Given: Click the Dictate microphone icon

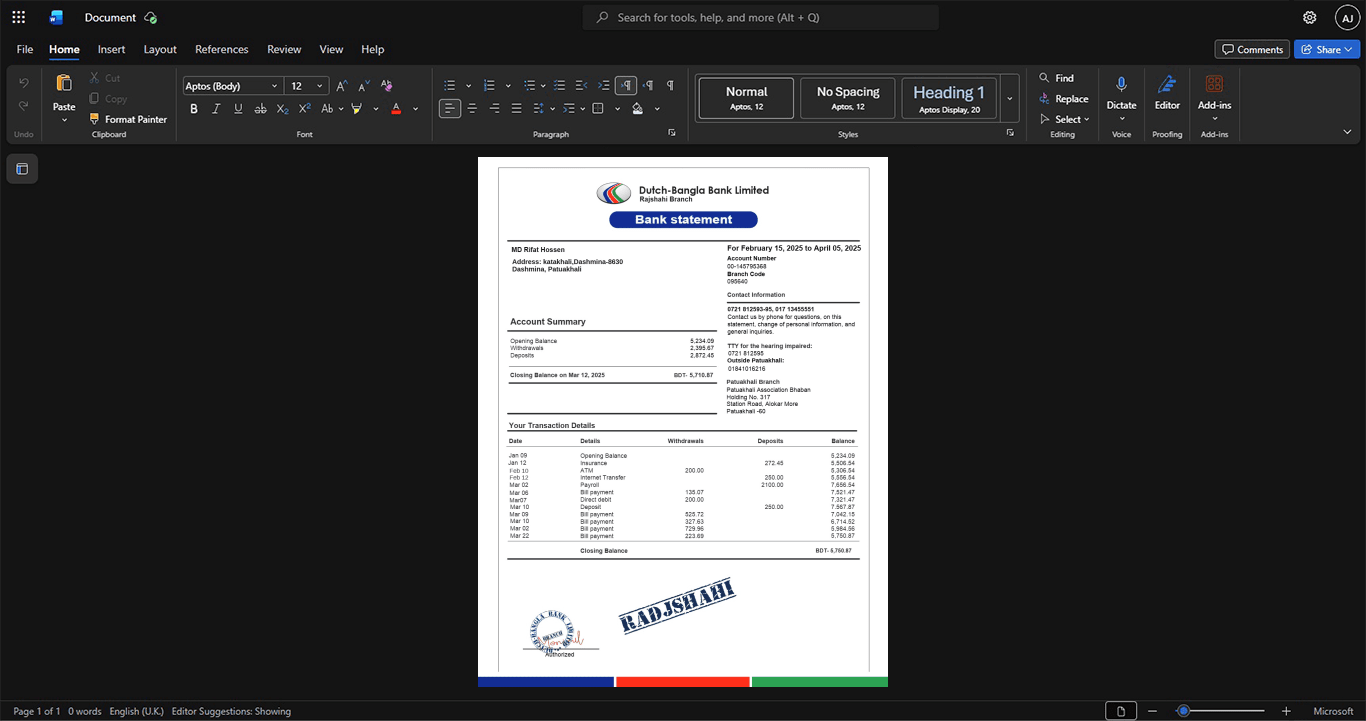Looking at the screenshot, I should 1122,84.
